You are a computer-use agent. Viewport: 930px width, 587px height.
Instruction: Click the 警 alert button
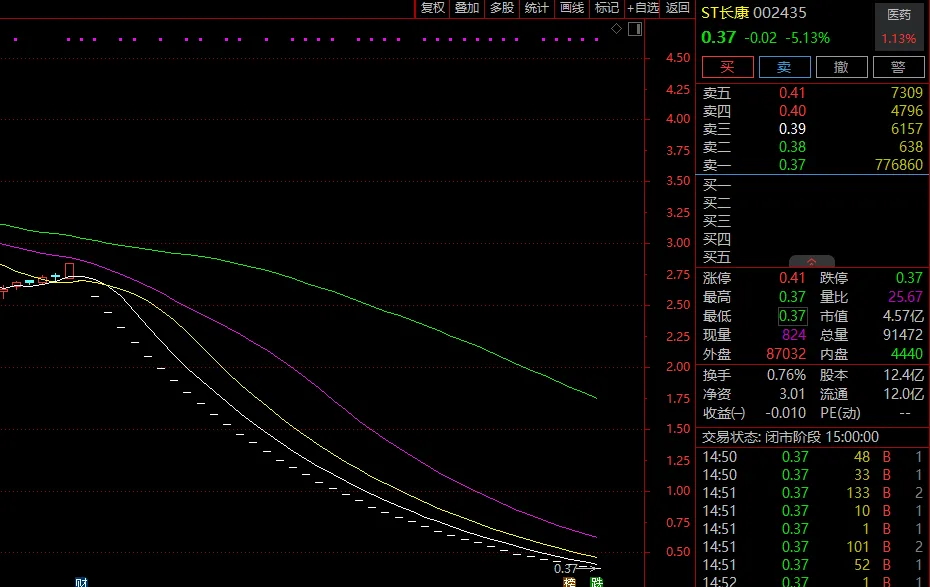tap(899, 67)
